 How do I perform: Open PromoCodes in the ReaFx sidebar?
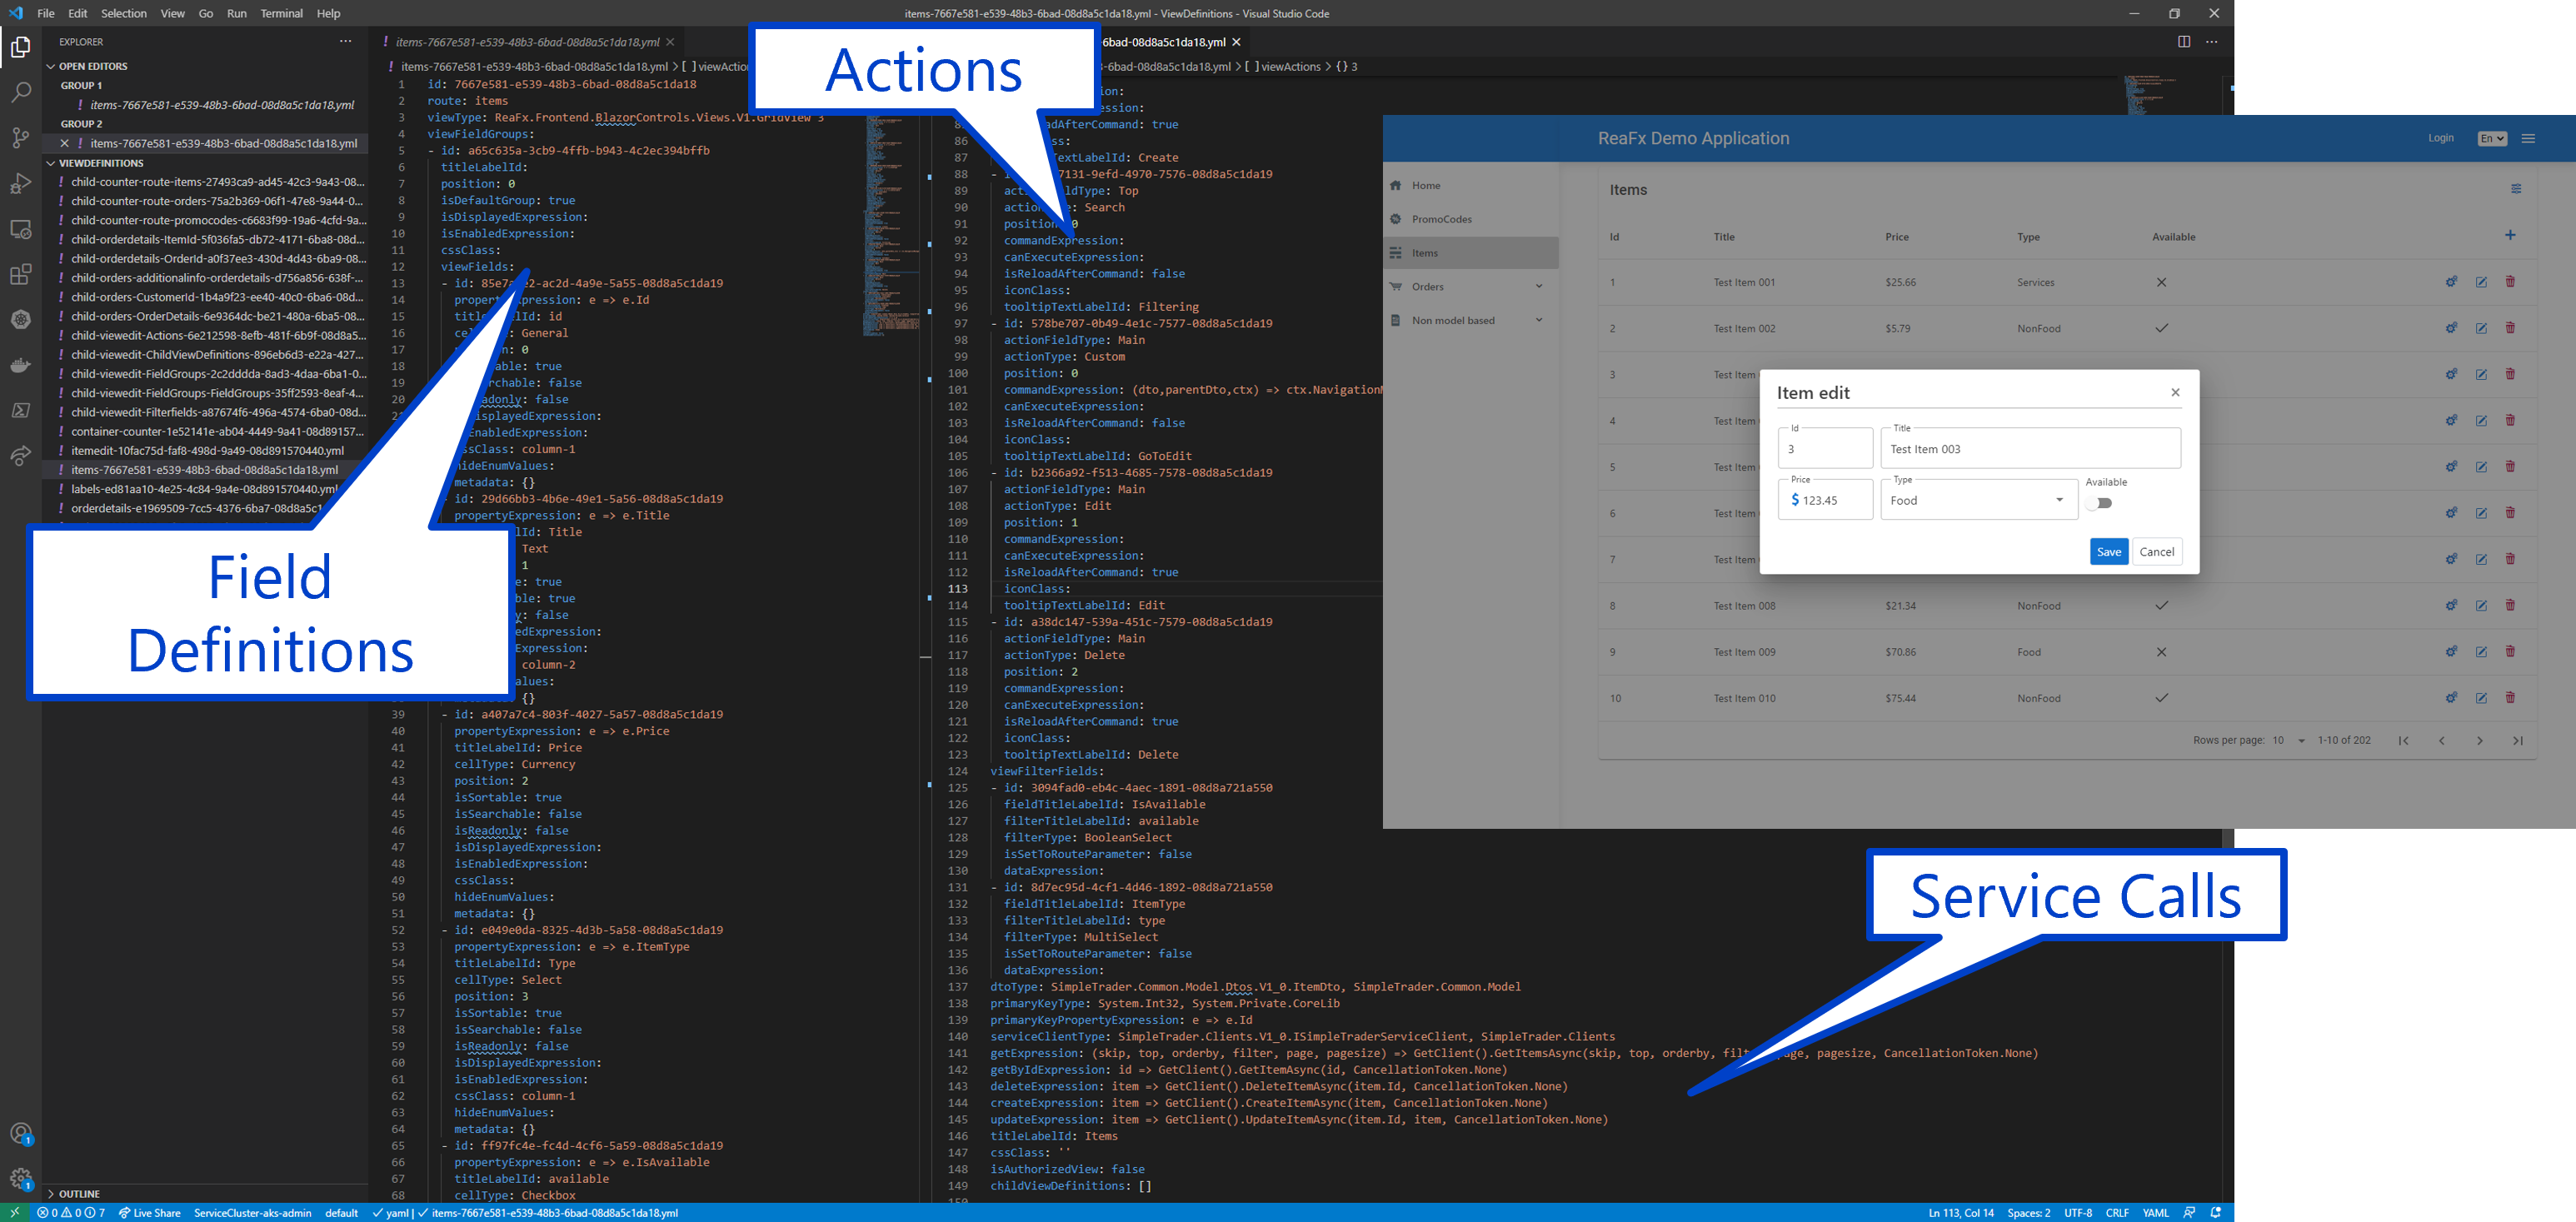(x=1470, y=219)
